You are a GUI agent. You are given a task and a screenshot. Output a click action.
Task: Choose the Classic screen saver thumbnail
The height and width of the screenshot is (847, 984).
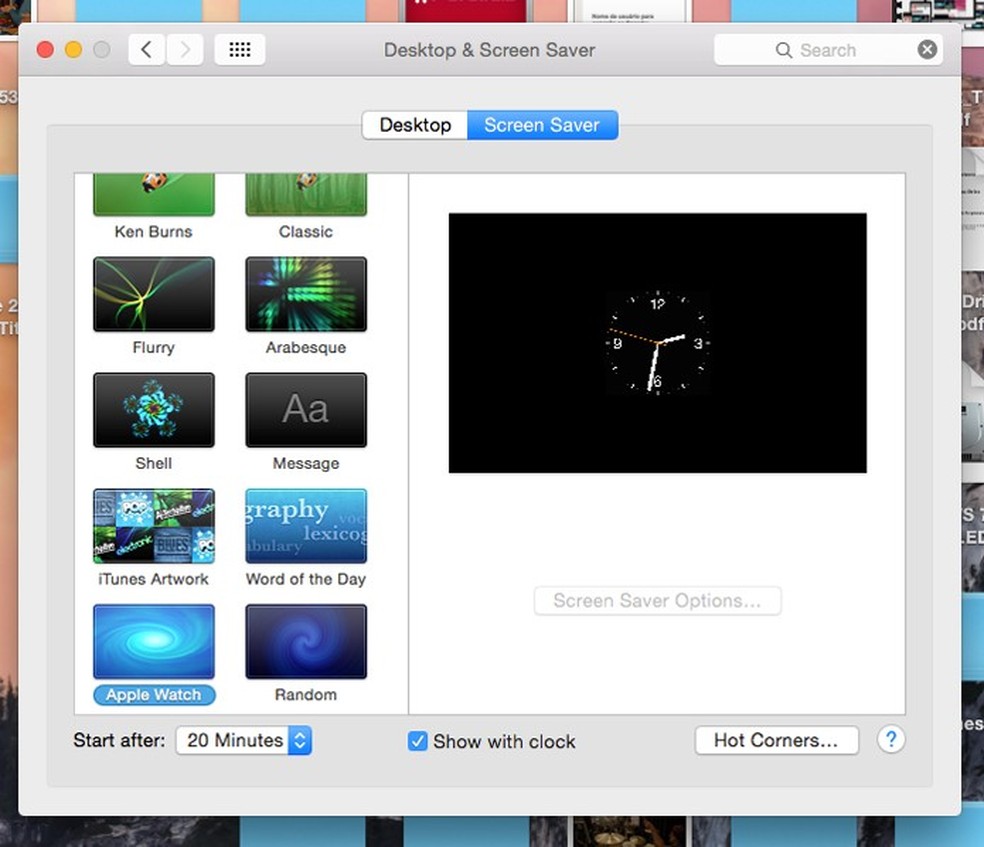click(306, 195)
